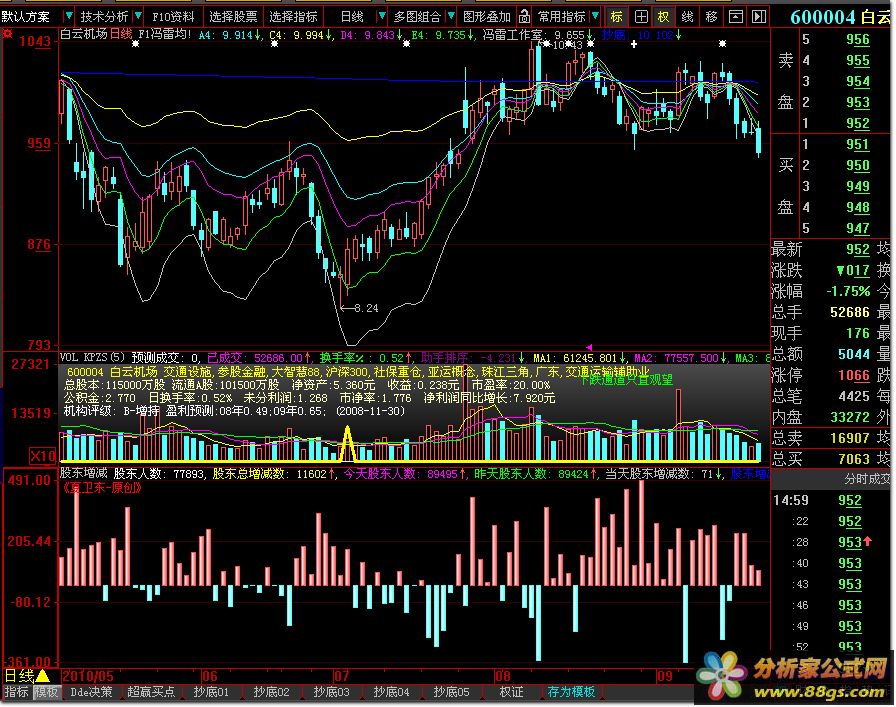This screenshot has height=707, width=896.
Task: Click sell level 1 price 952
Action: [x=857, y=123]
